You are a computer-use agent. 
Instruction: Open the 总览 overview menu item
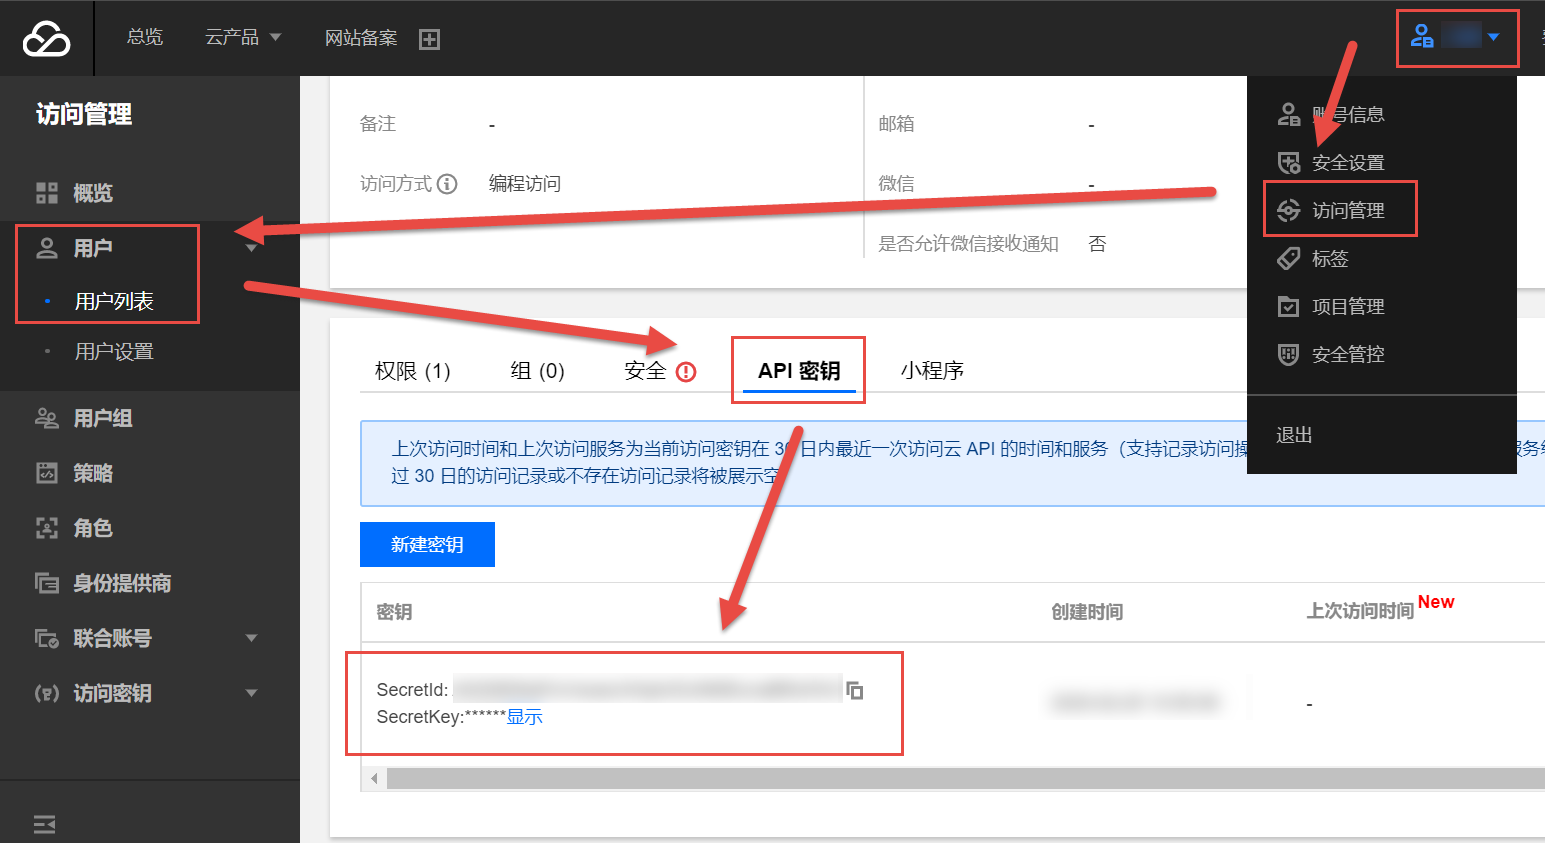pos(145,37)
